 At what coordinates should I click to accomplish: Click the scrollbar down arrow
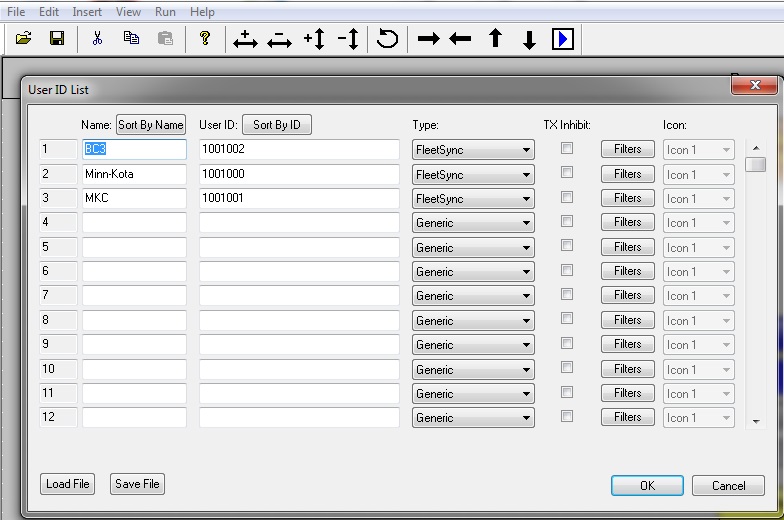(756, 422)
